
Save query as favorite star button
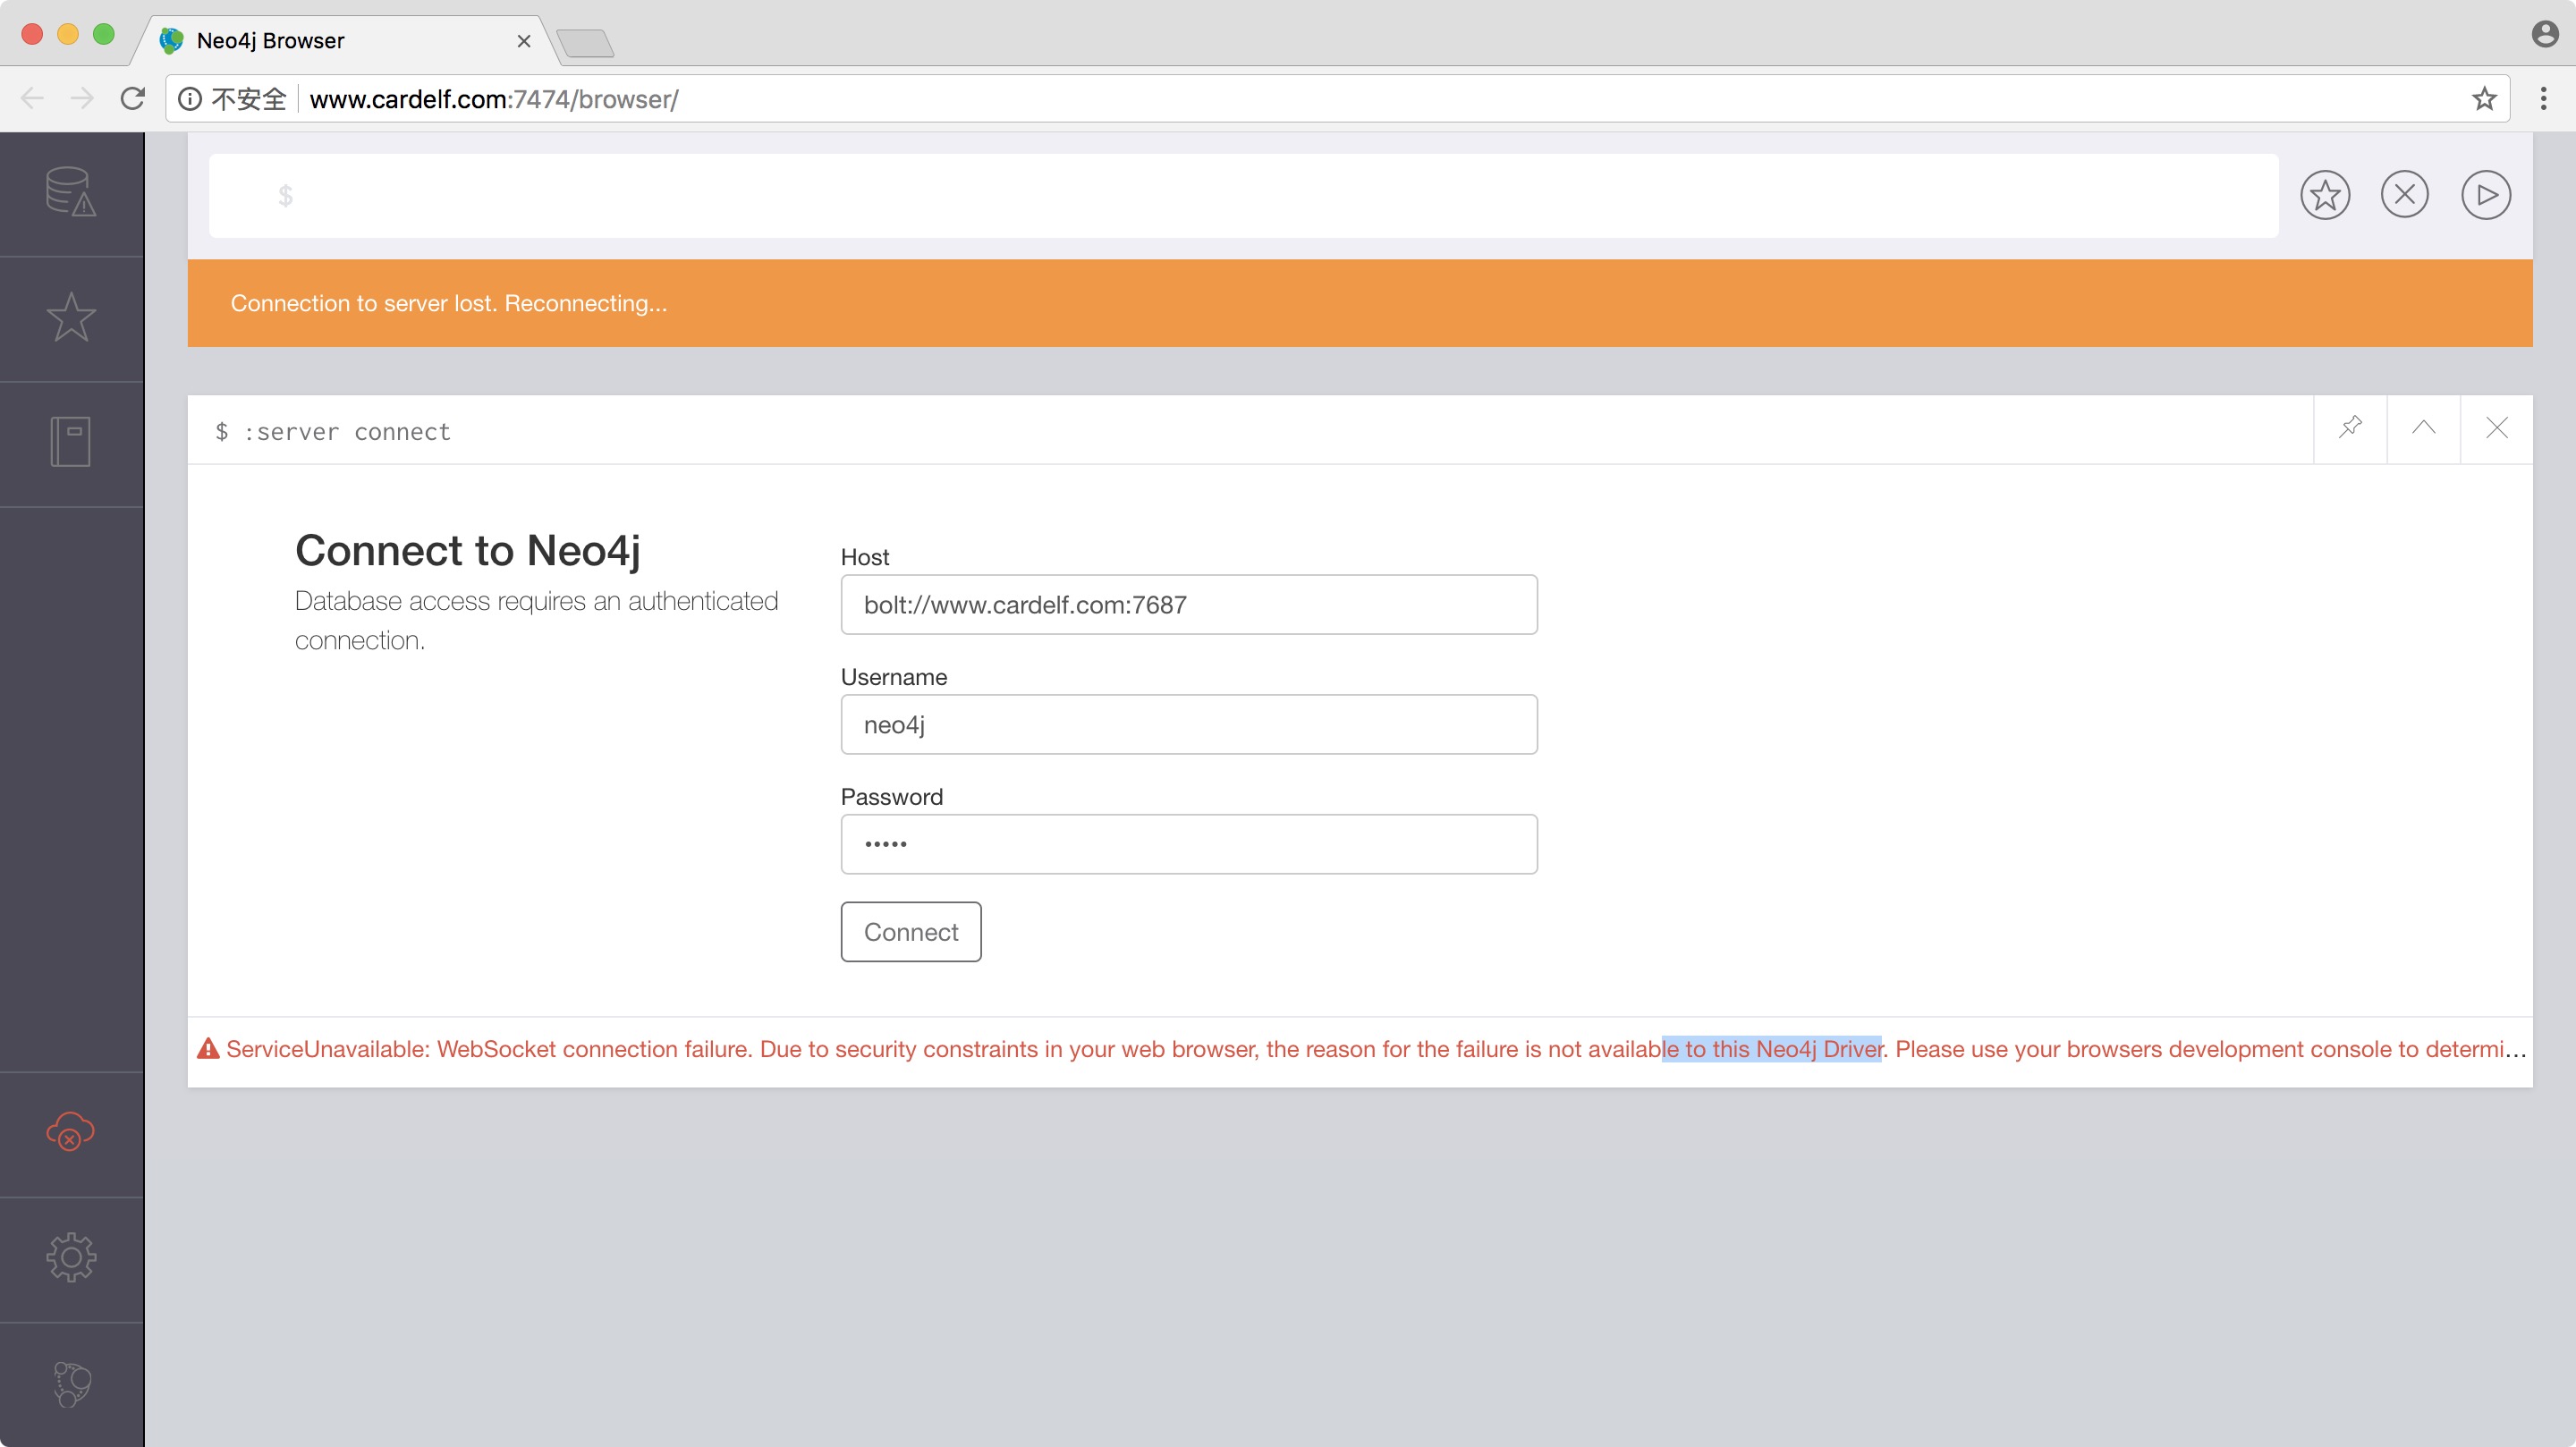click(2325, 195)
